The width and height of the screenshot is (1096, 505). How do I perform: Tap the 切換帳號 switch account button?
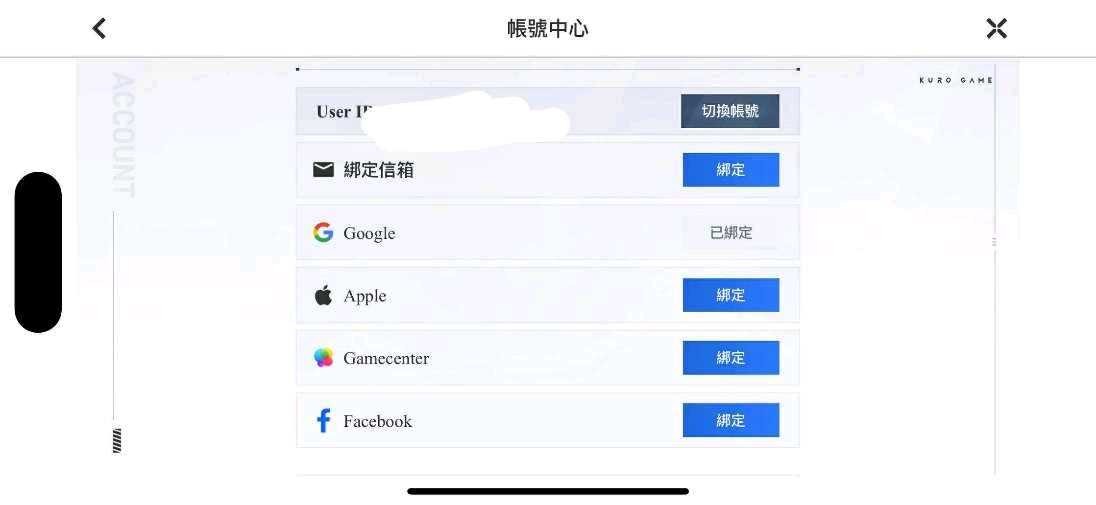point(730,111)
